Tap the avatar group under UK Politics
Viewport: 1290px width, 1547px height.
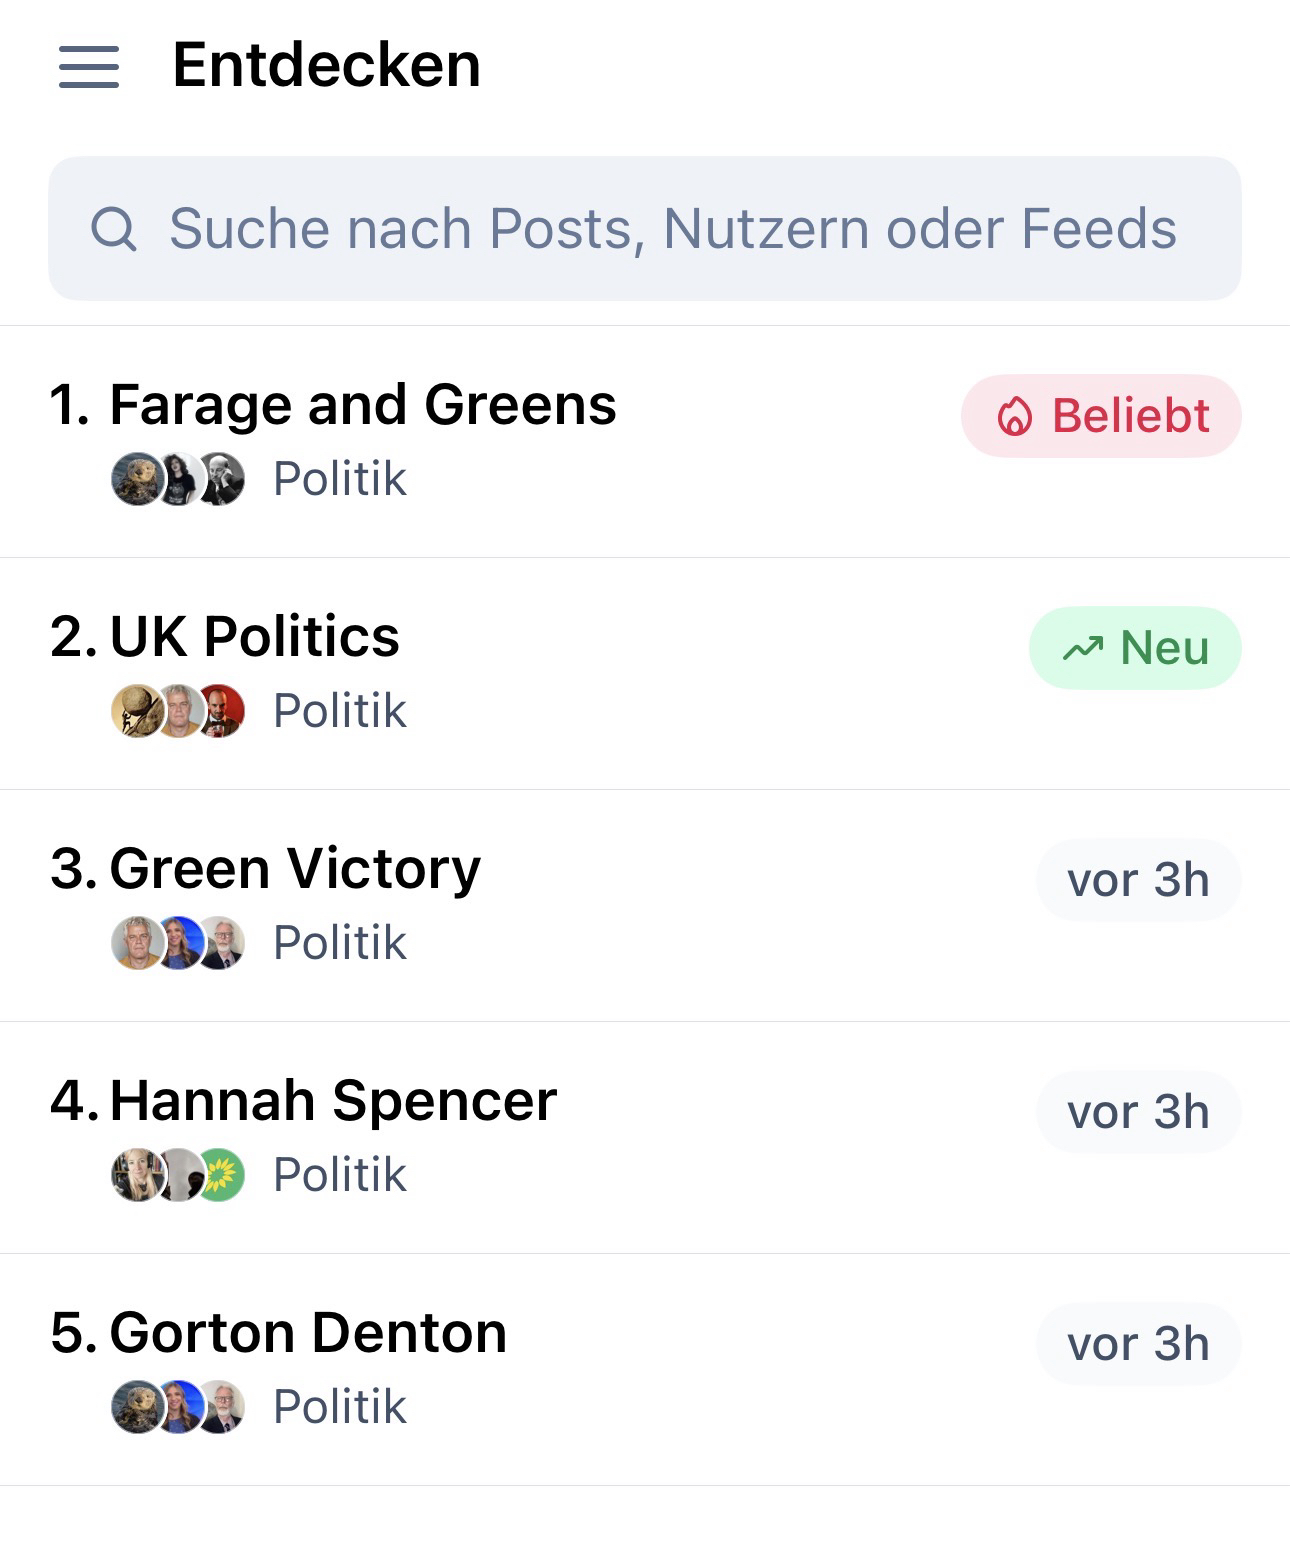(x=178, y=711)
